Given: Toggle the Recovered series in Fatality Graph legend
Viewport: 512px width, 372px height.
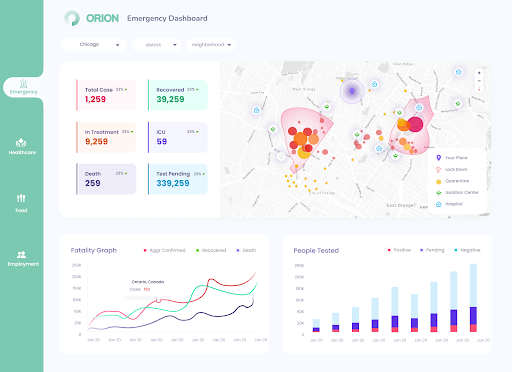Looking at the screenshot, I should click(x=211, y=250).
